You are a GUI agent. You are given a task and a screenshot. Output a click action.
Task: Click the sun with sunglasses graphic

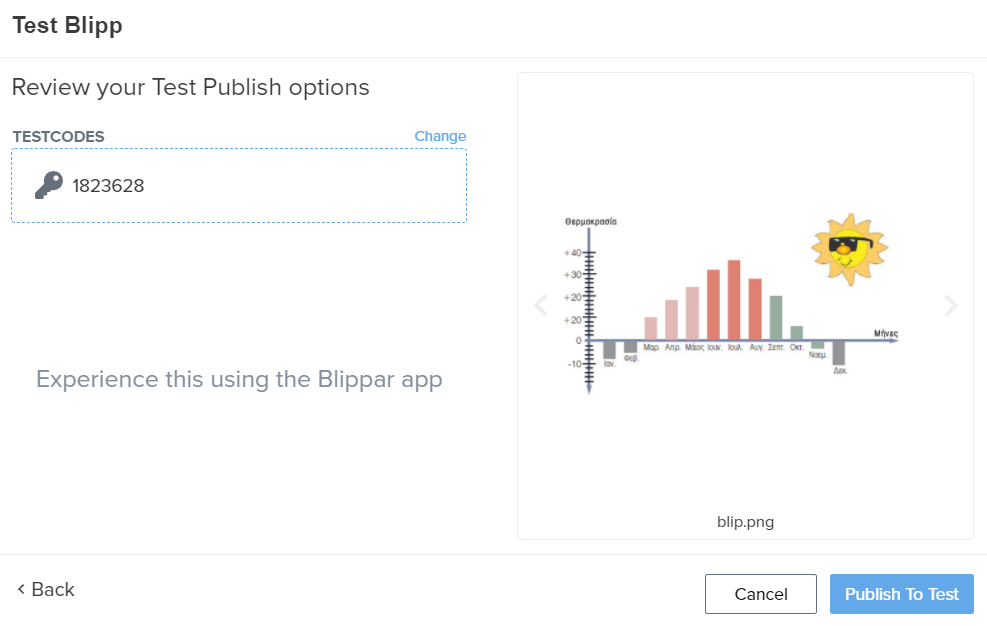848,247
